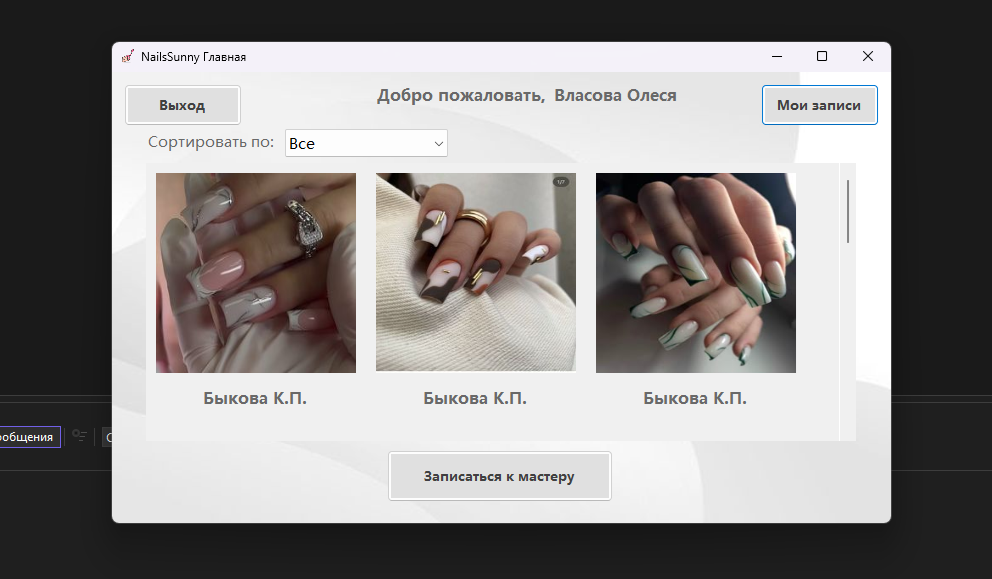The height and width of the screenshot is (579, 992).
Task: Click Быкова К.П. label under brown nails photo
Action: point(475,399)
